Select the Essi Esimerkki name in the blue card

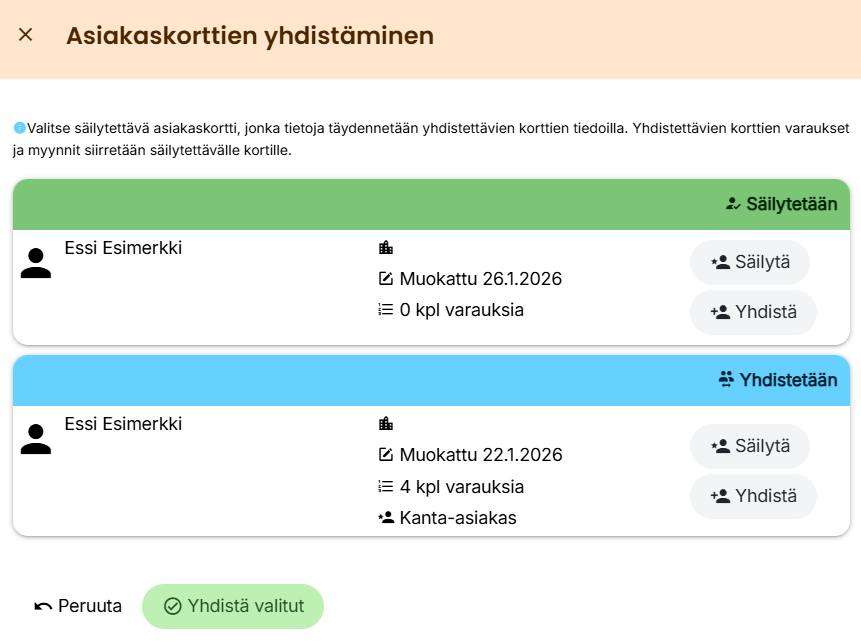click(123, 424)
